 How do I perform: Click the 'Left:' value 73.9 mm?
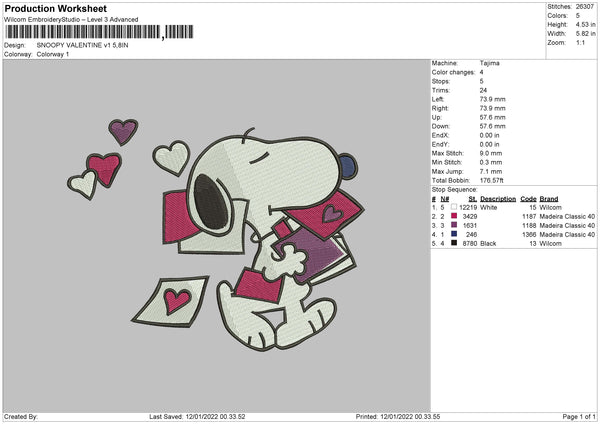492,99
